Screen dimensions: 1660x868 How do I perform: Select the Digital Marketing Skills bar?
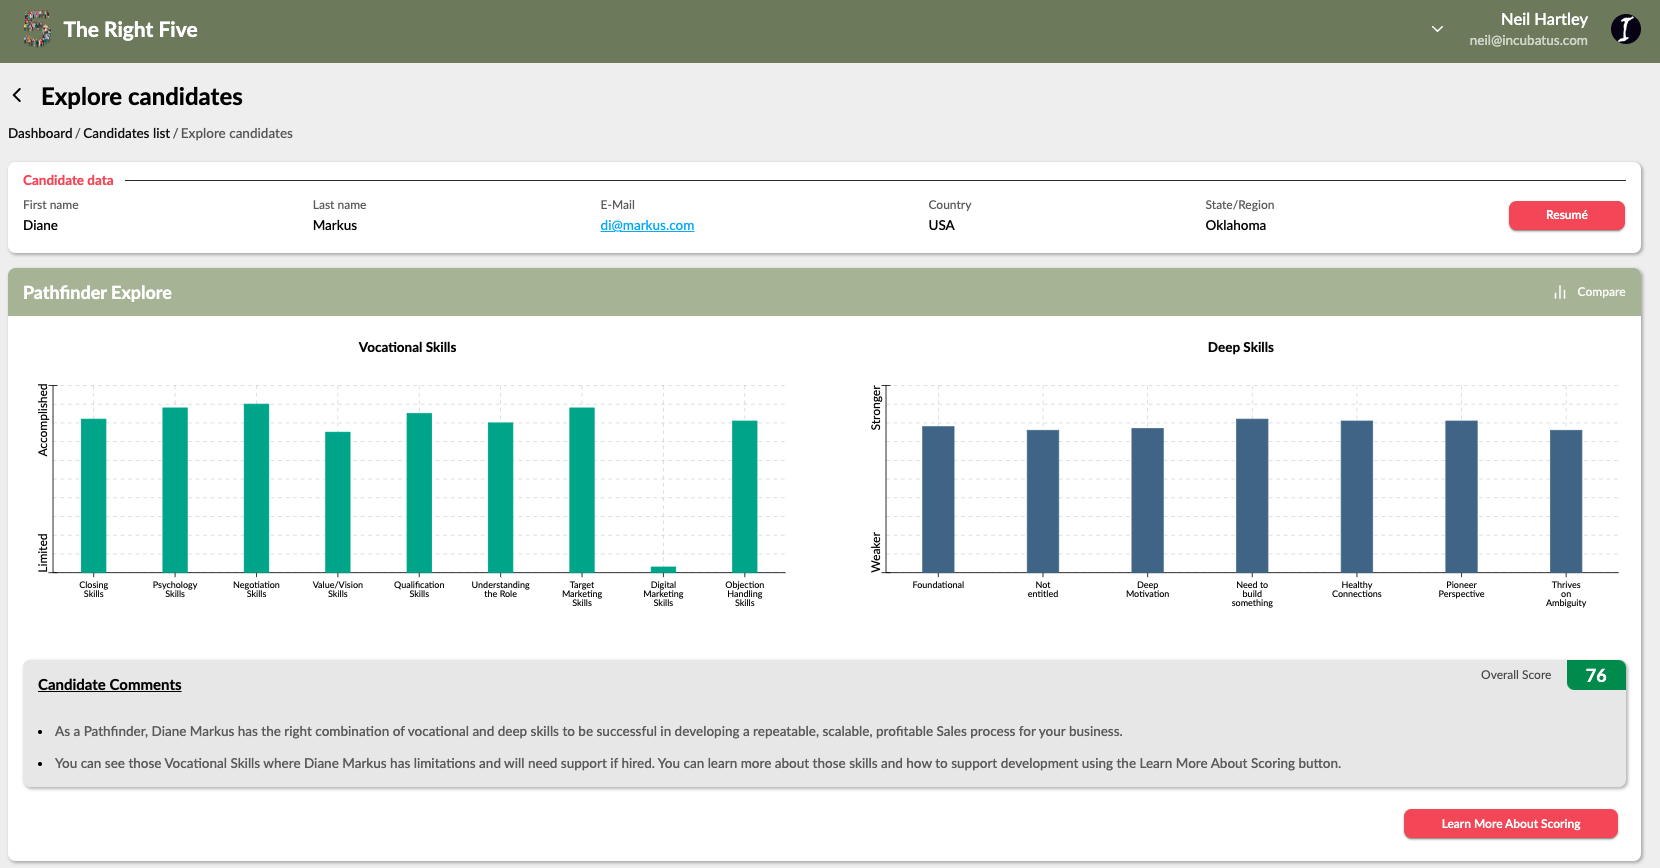click(663, 569)
